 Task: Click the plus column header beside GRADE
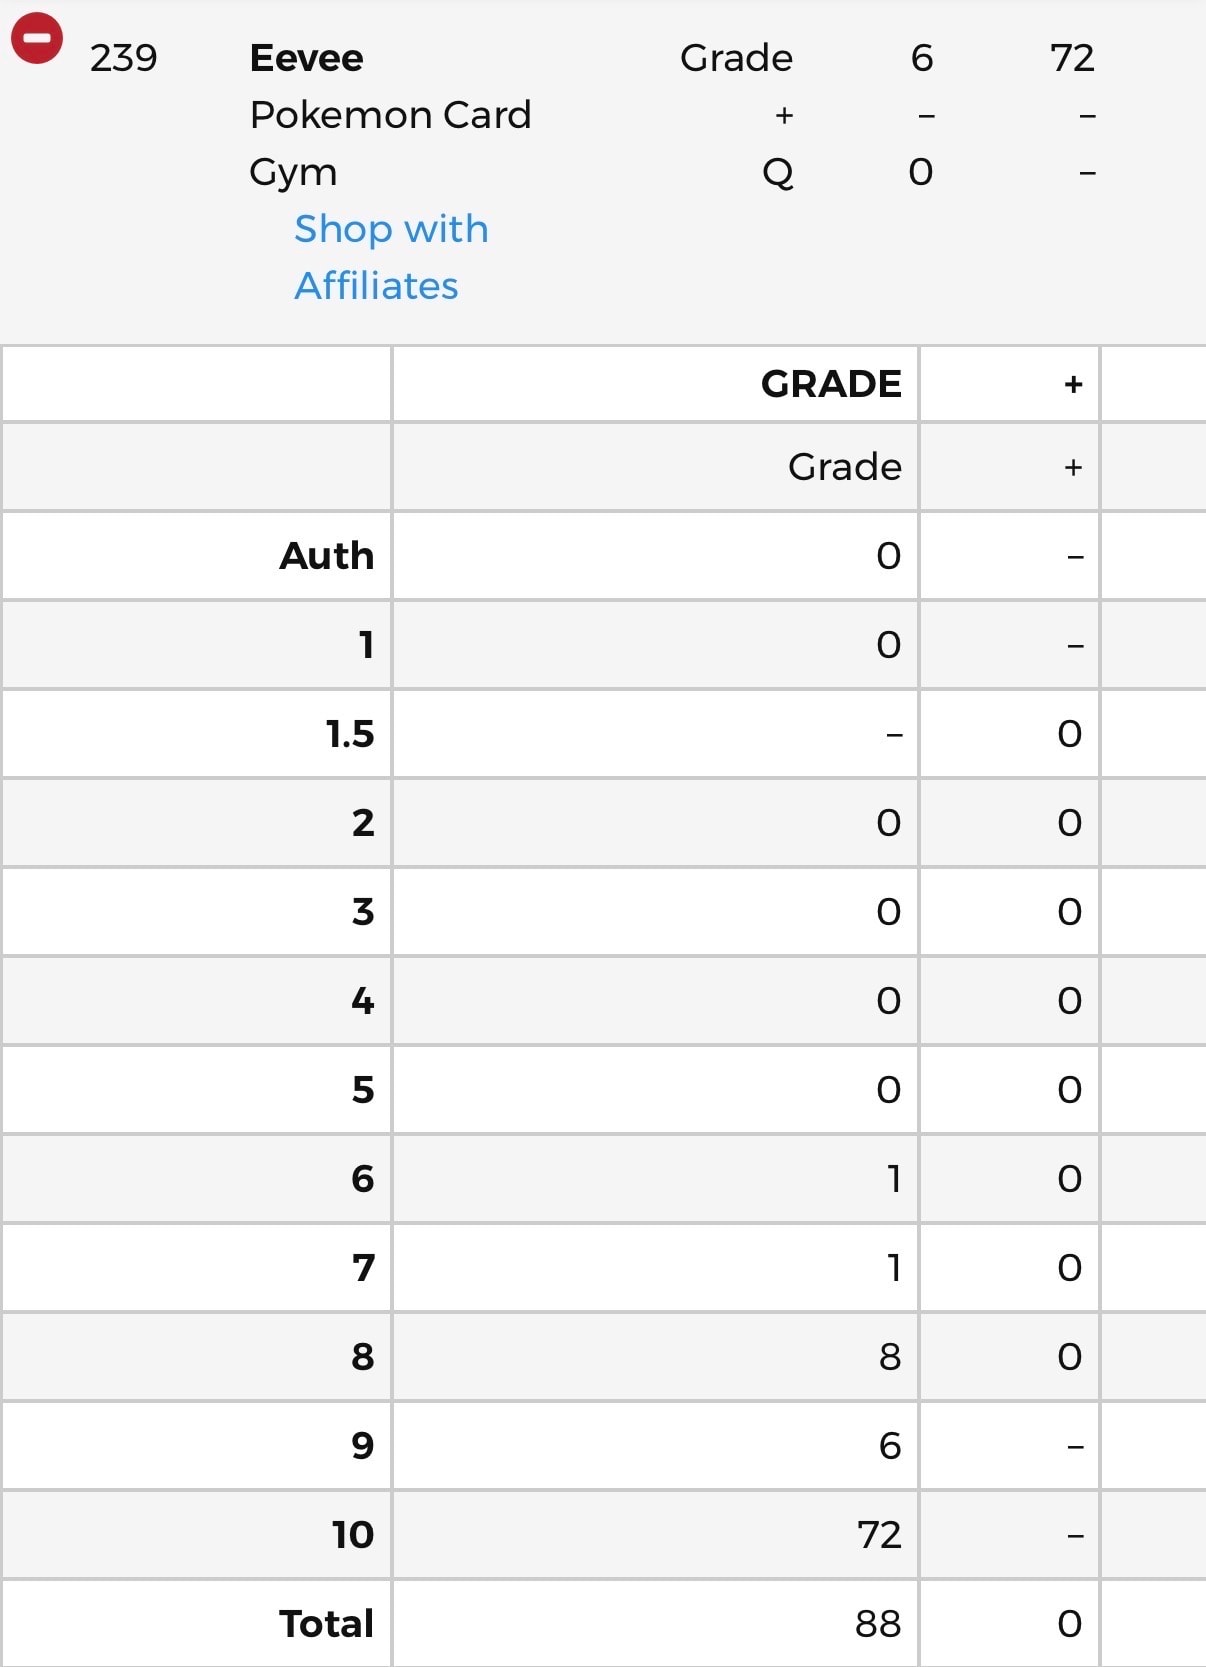1073,384
